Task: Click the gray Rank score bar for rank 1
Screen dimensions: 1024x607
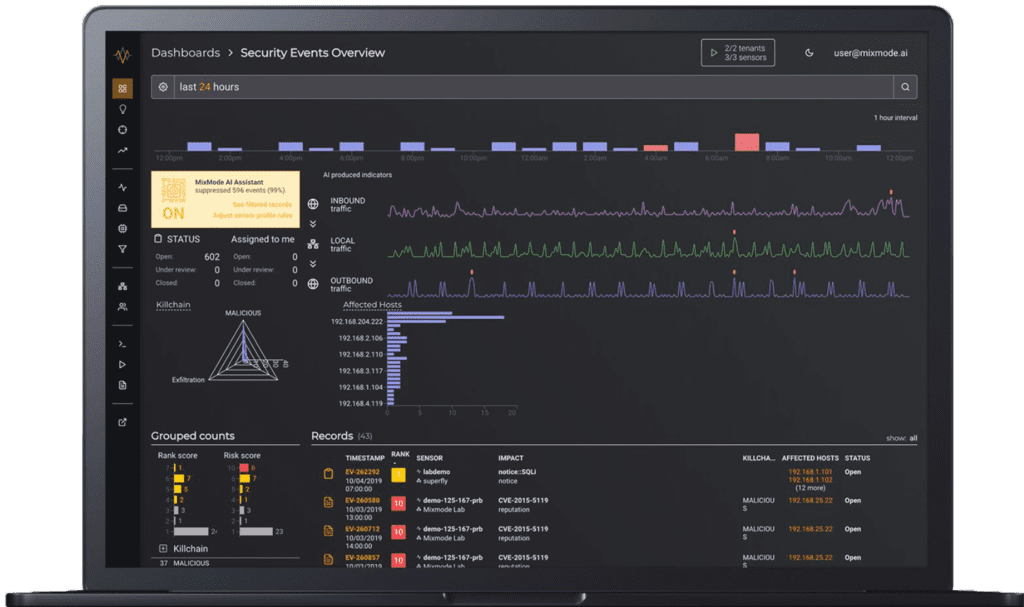Action: [x=191, y=531]
